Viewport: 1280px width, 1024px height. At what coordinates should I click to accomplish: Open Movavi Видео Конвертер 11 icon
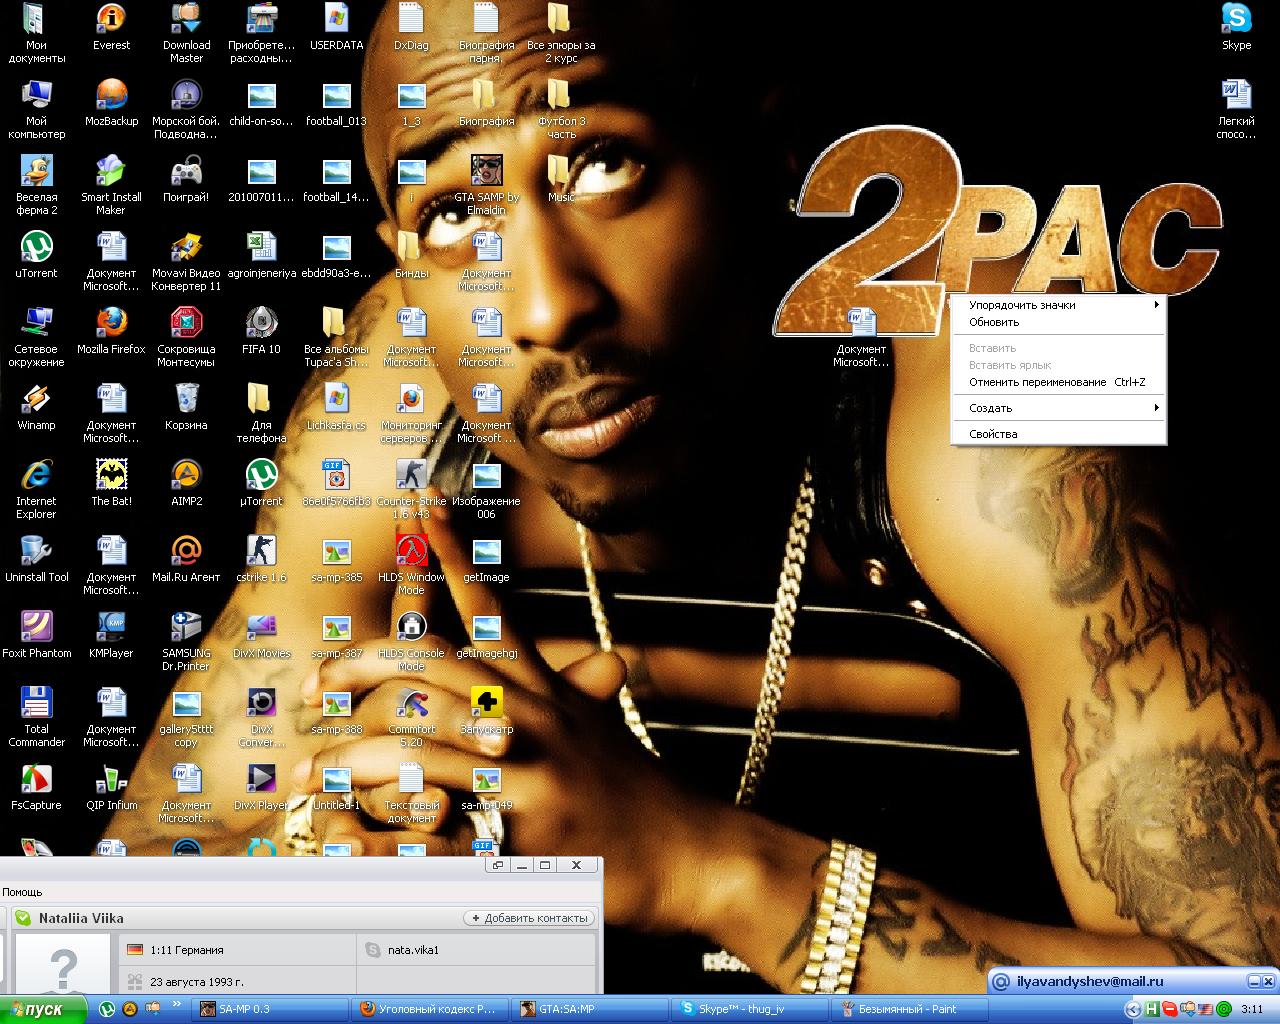click(186, 261)
